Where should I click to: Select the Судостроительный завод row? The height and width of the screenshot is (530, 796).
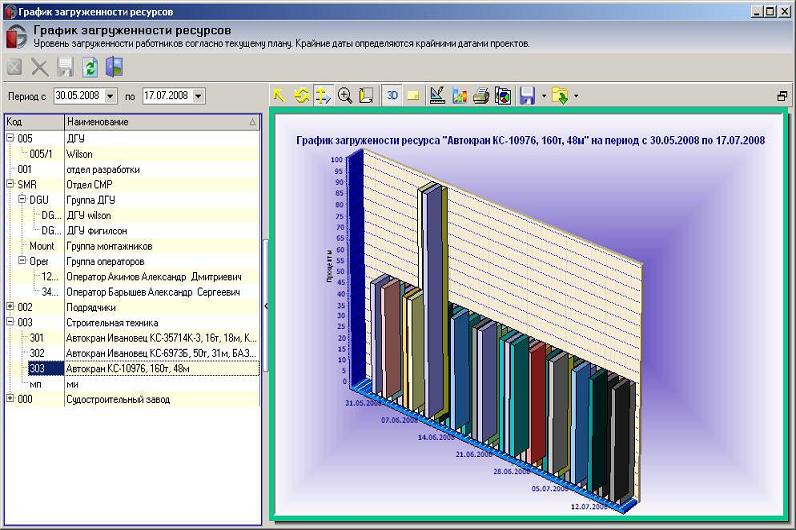(x=132, y=400)
